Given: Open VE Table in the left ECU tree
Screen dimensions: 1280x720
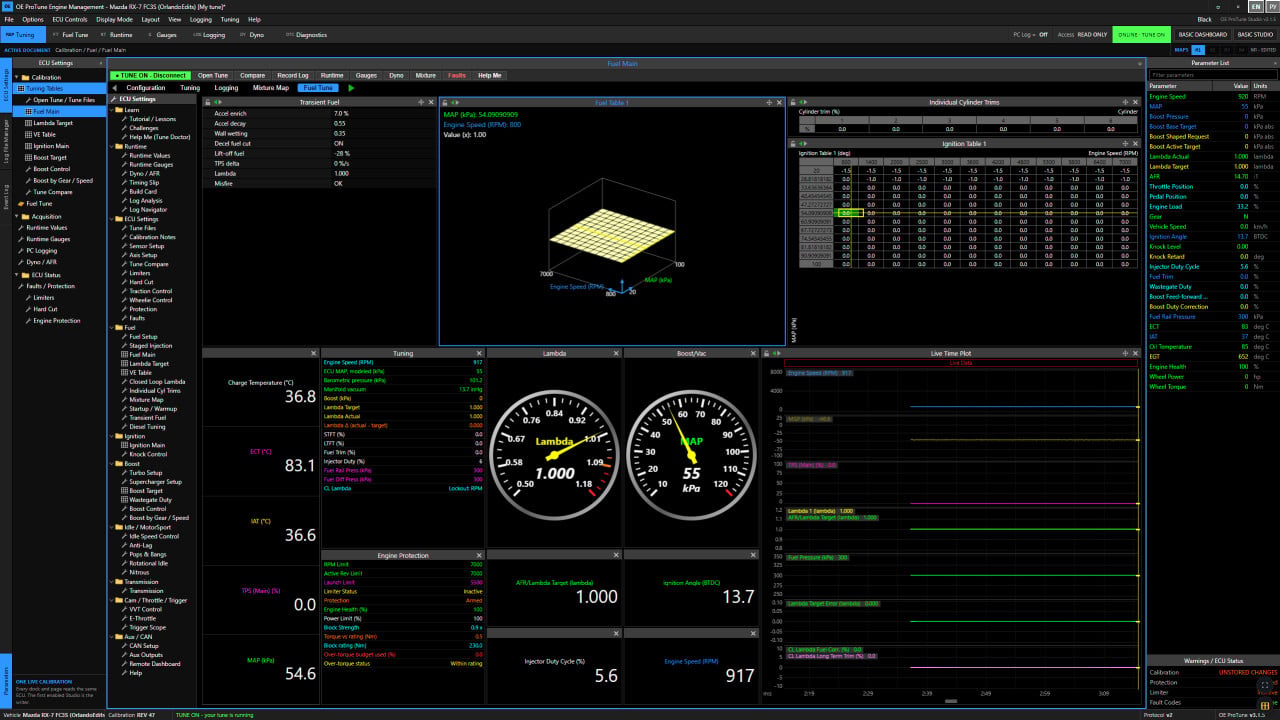Looking at the screenshot, I should click(45, 134).
